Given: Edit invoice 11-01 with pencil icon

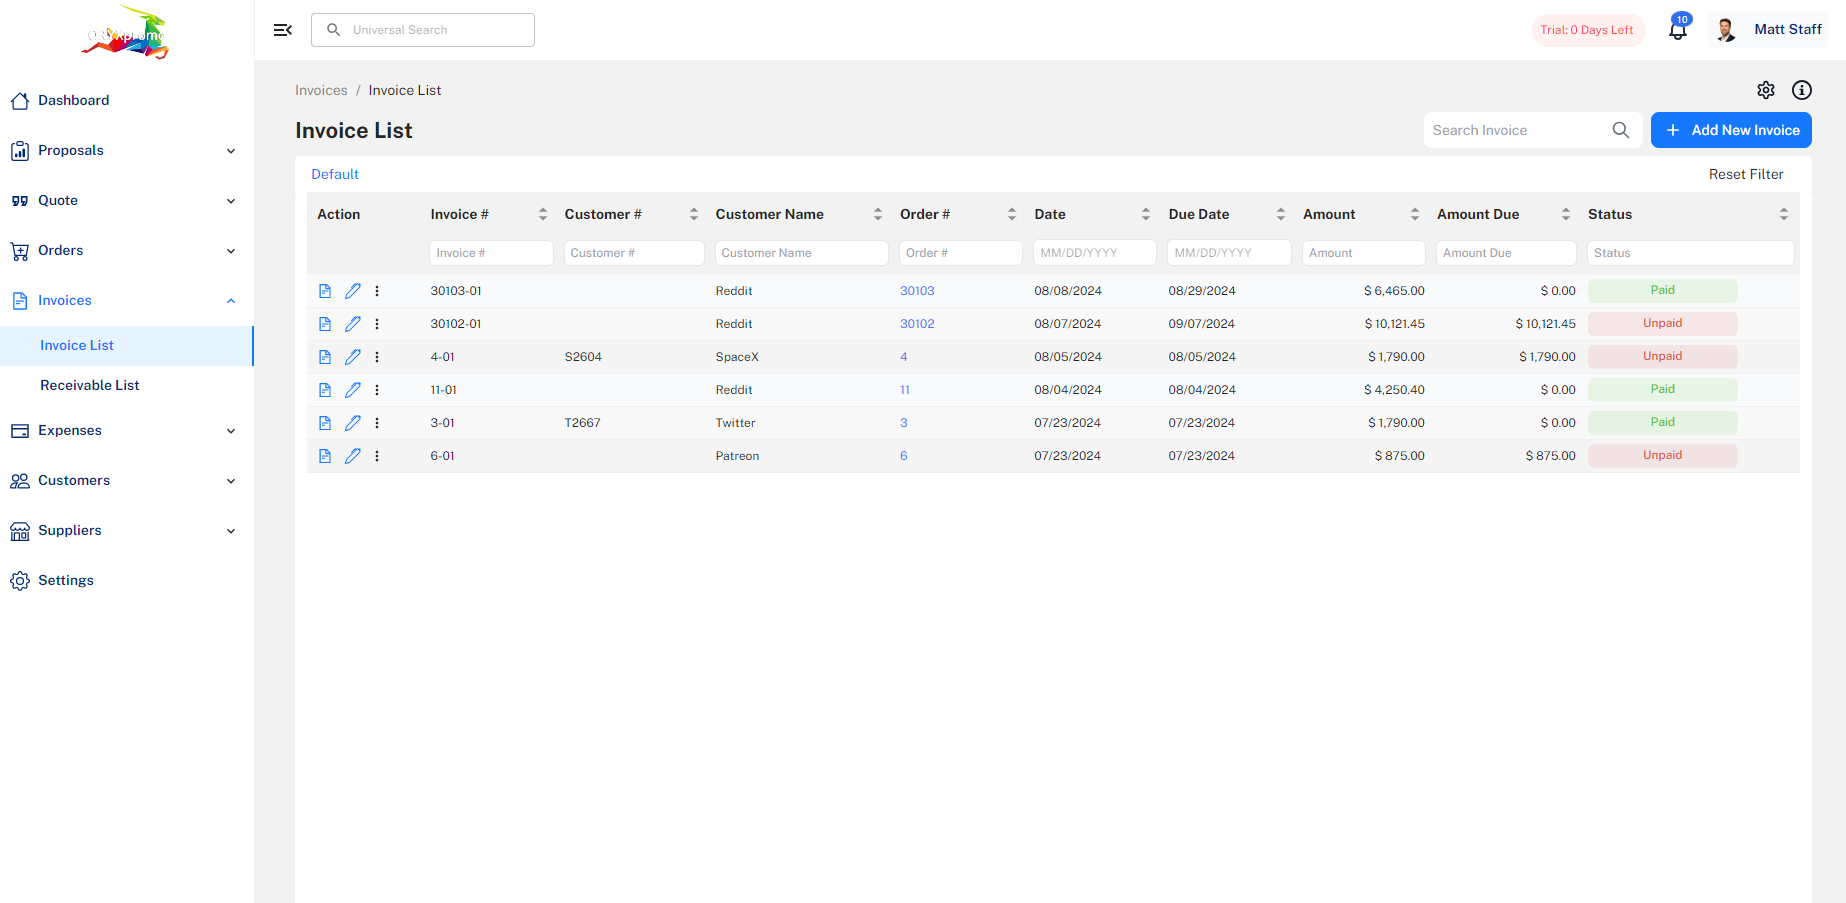Looking at the screenshot, I should coord(353,390).
